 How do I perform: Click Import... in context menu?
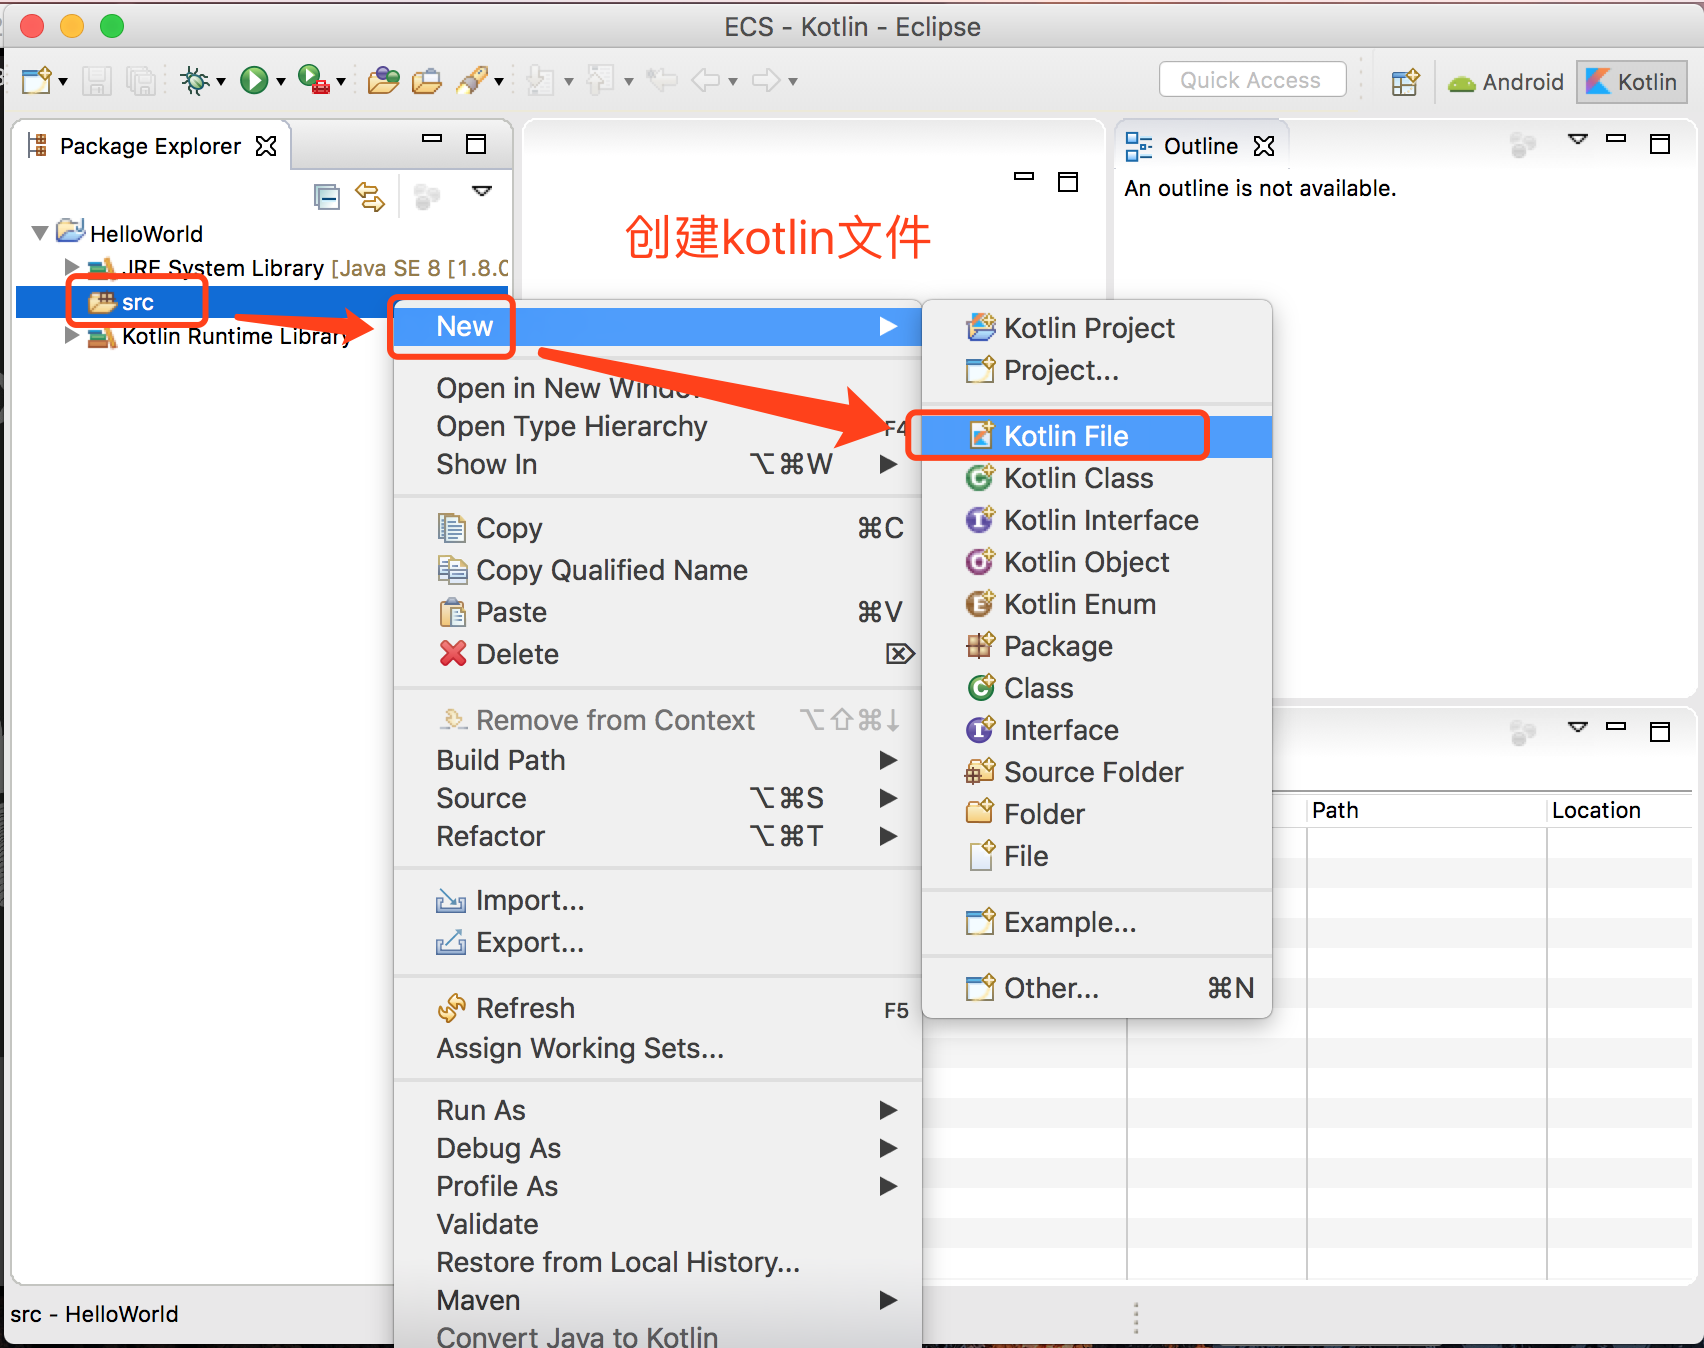(x=658, y=900)
